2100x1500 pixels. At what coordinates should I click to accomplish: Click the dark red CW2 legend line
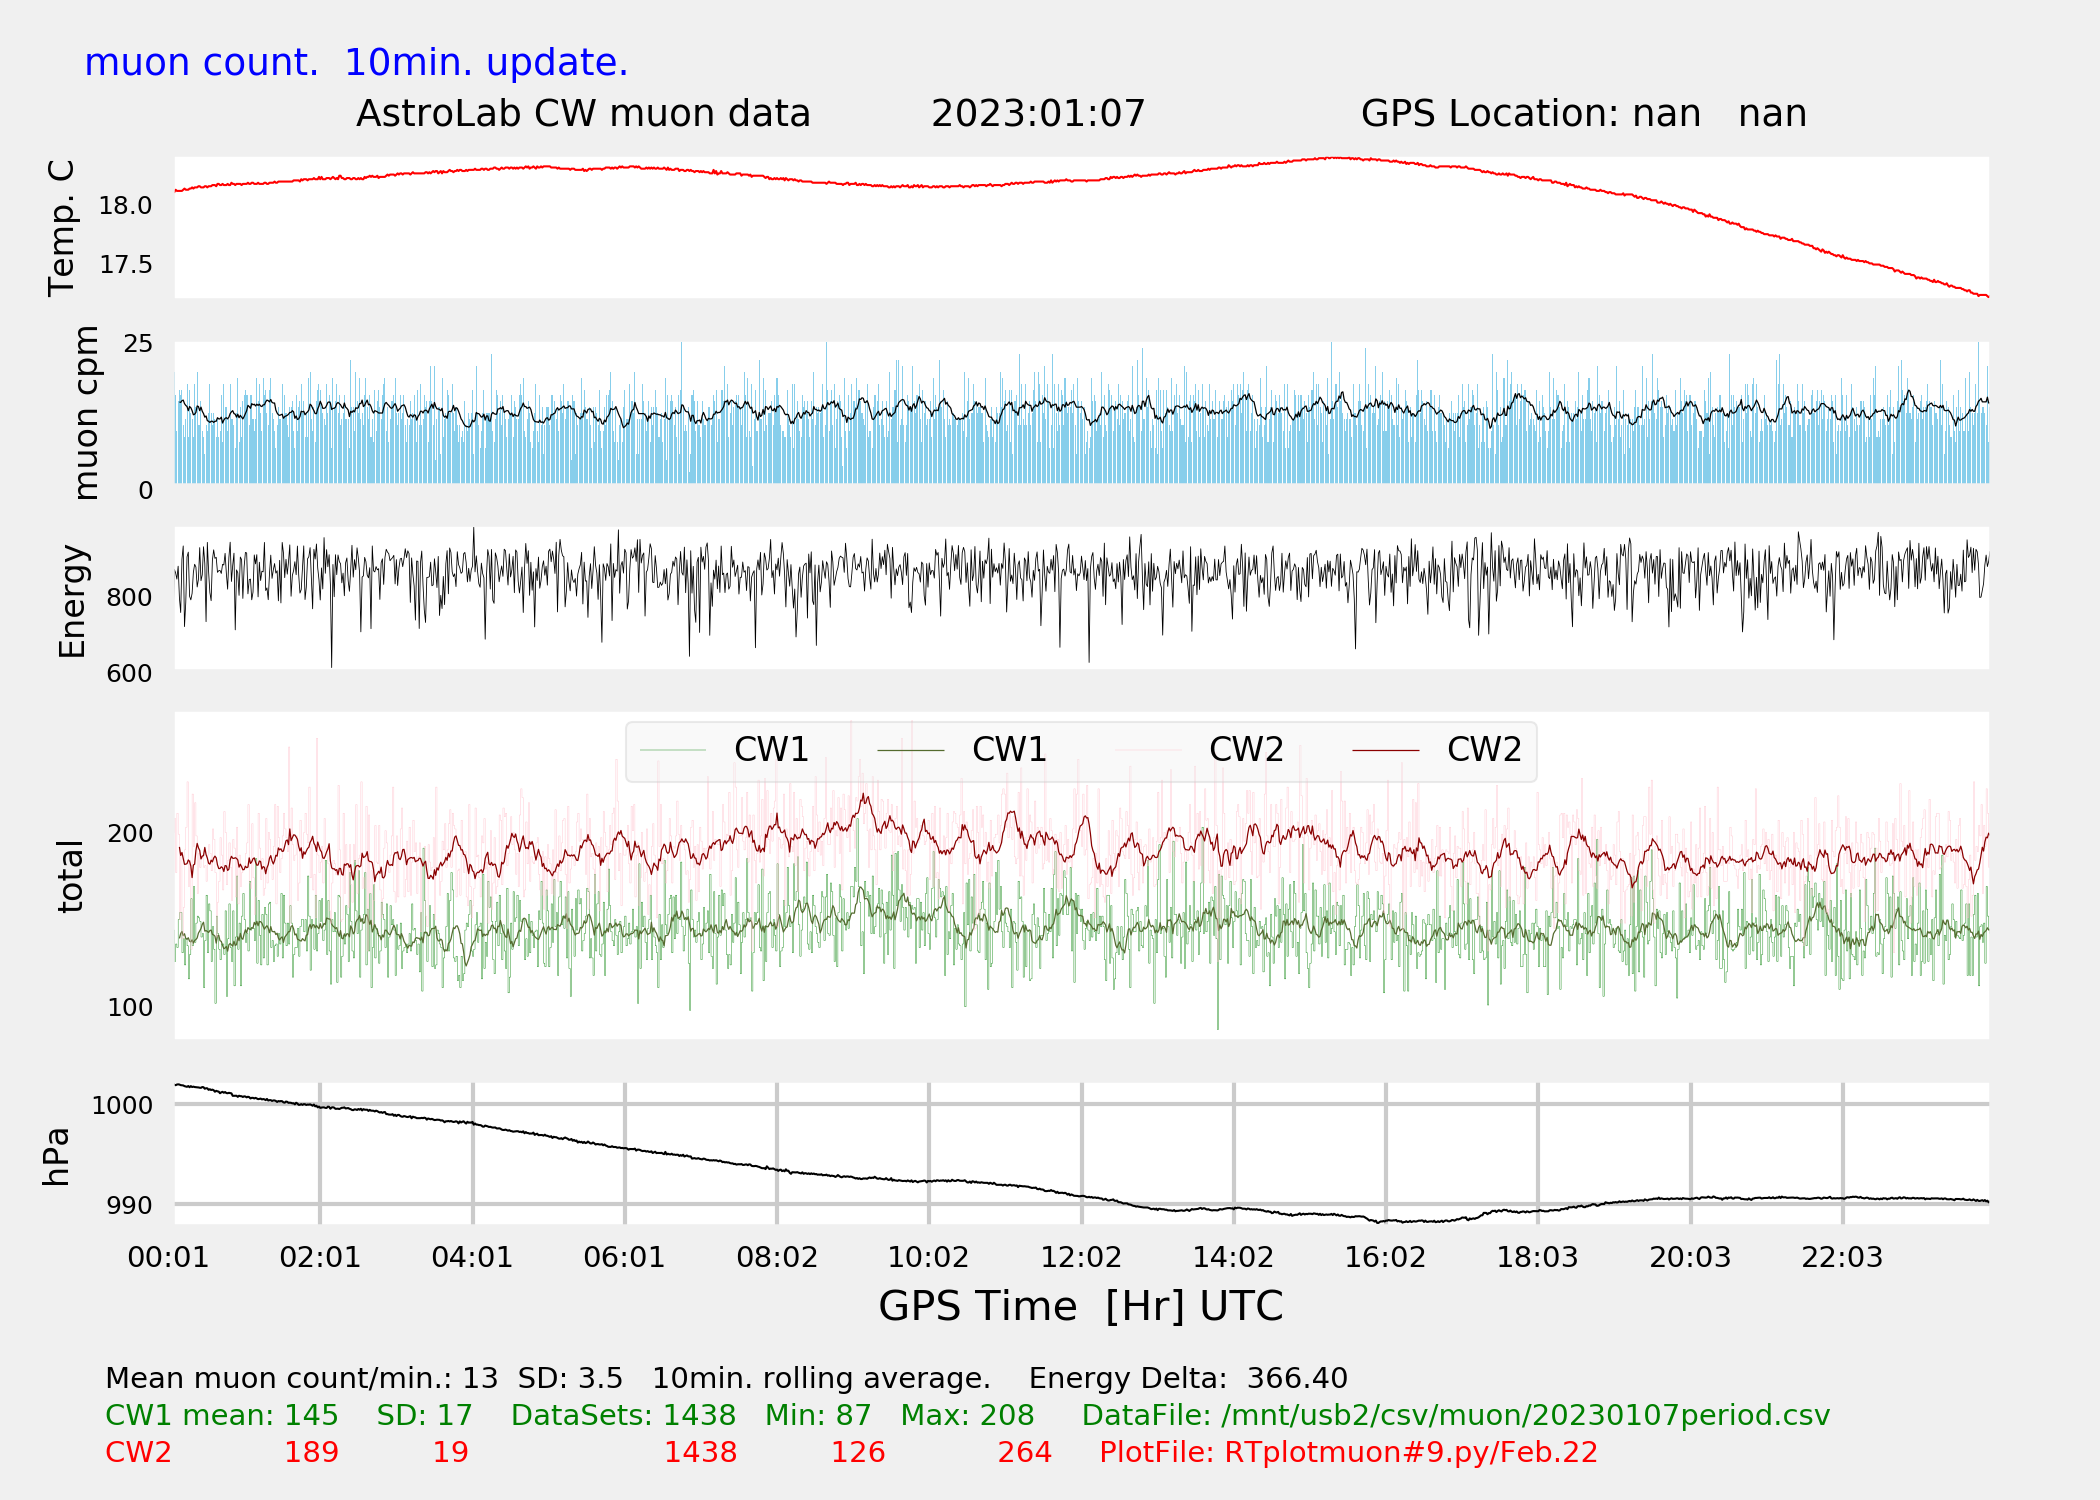coord(1385,750)
